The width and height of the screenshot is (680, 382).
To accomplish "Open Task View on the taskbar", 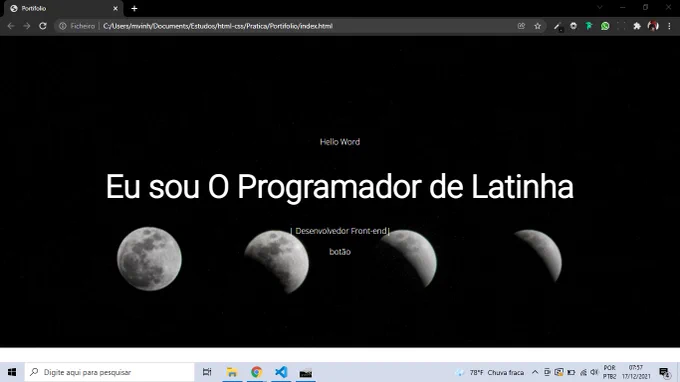I will 207,372.
